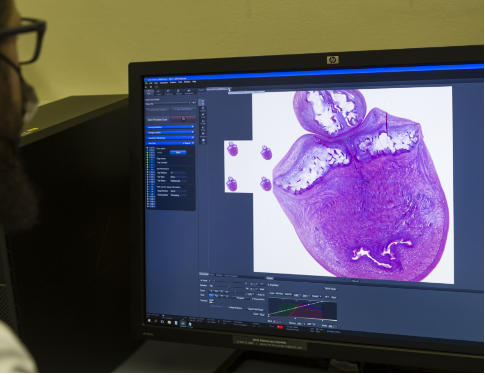Open the Acquisition menu in the menu bar
485x375 pixels.
[164, 83]
